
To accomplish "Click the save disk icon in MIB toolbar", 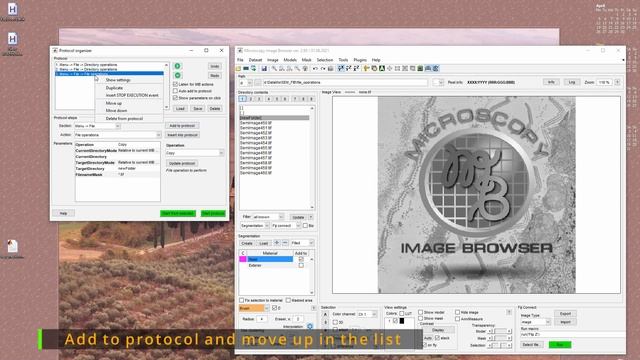I will point(264,69).
